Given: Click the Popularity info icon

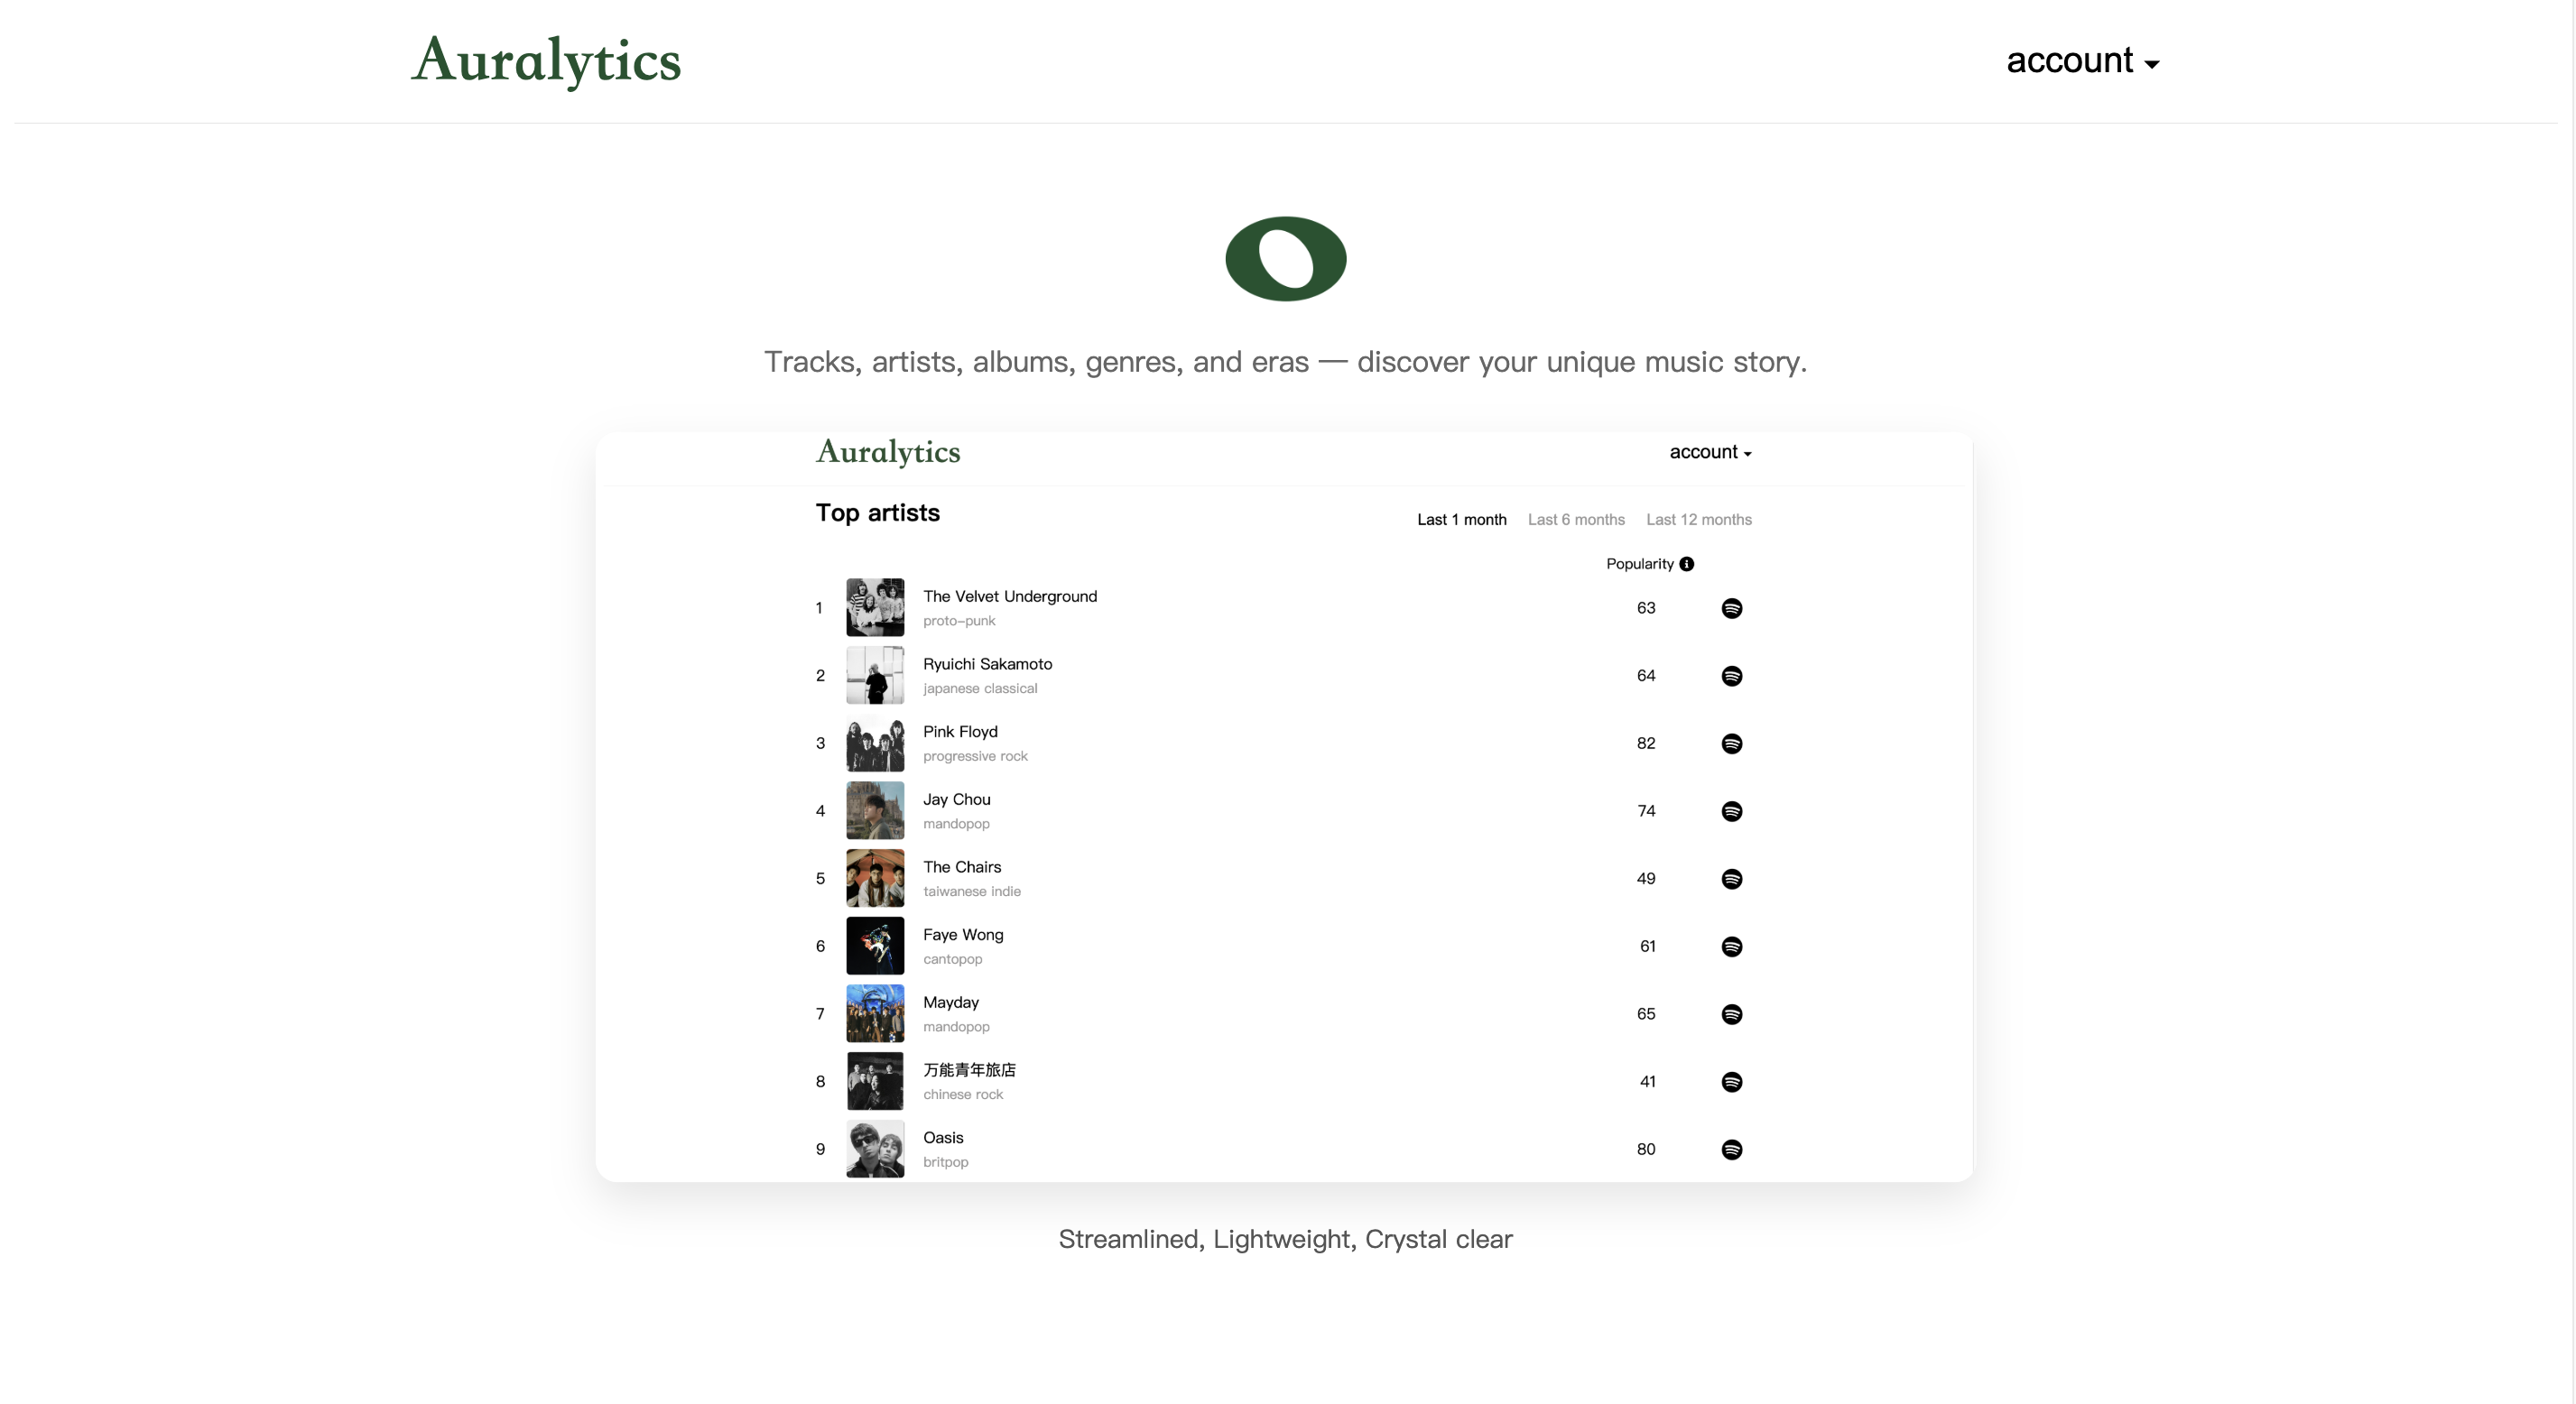Looking at the screenshot, I should pyautogui.click(x=1687, y=563).
